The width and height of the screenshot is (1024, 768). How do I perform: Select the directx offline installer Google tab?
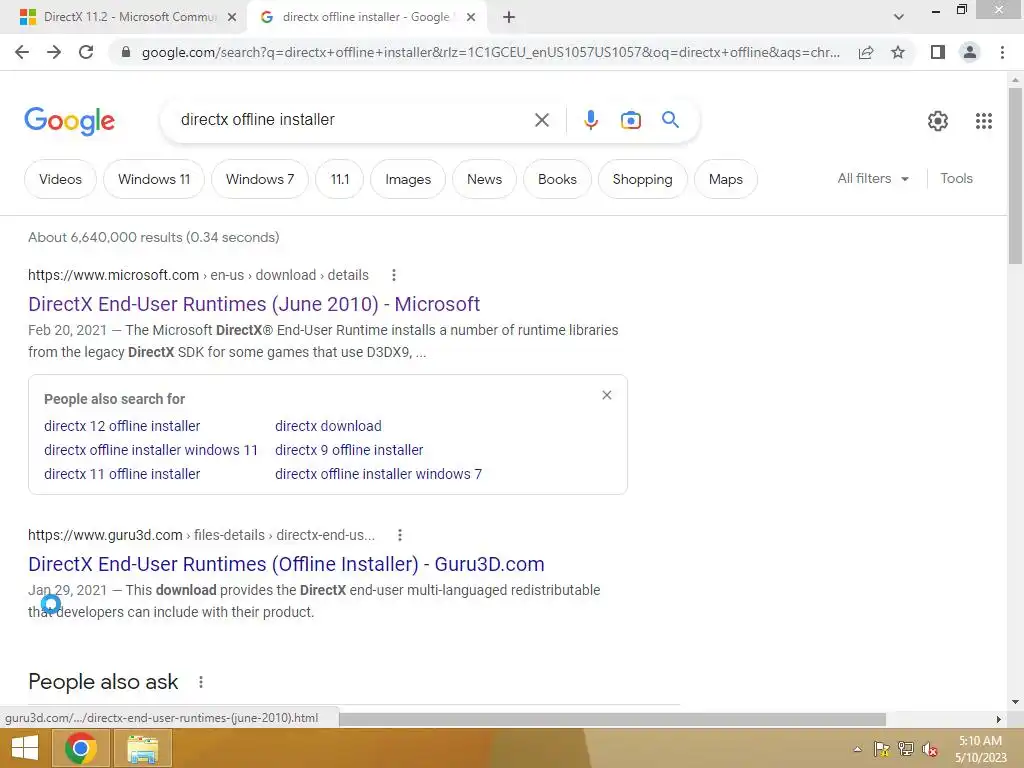(x=366, y=17)
